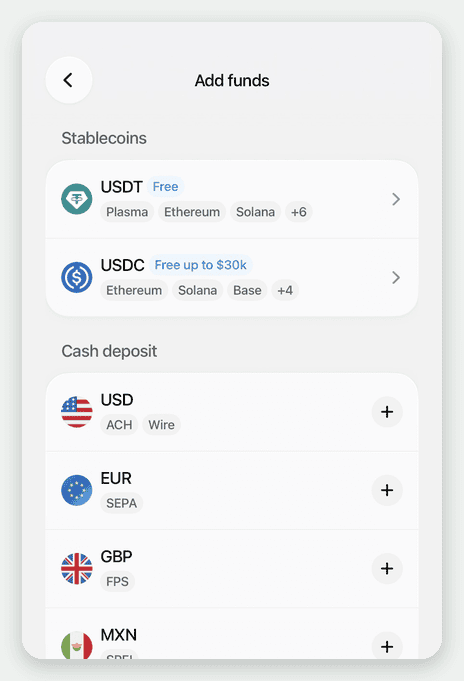Click the SEPA chip under EUR

click(x=122, y=503)
